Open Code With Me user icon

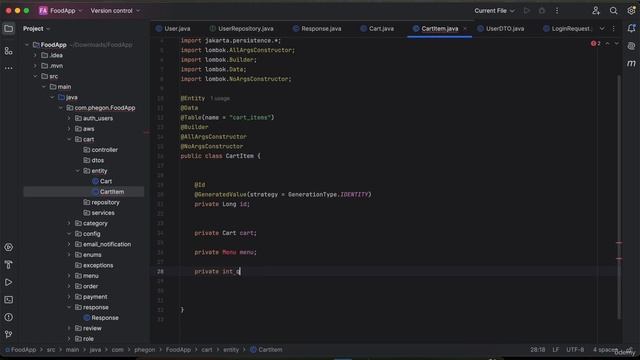596,11
